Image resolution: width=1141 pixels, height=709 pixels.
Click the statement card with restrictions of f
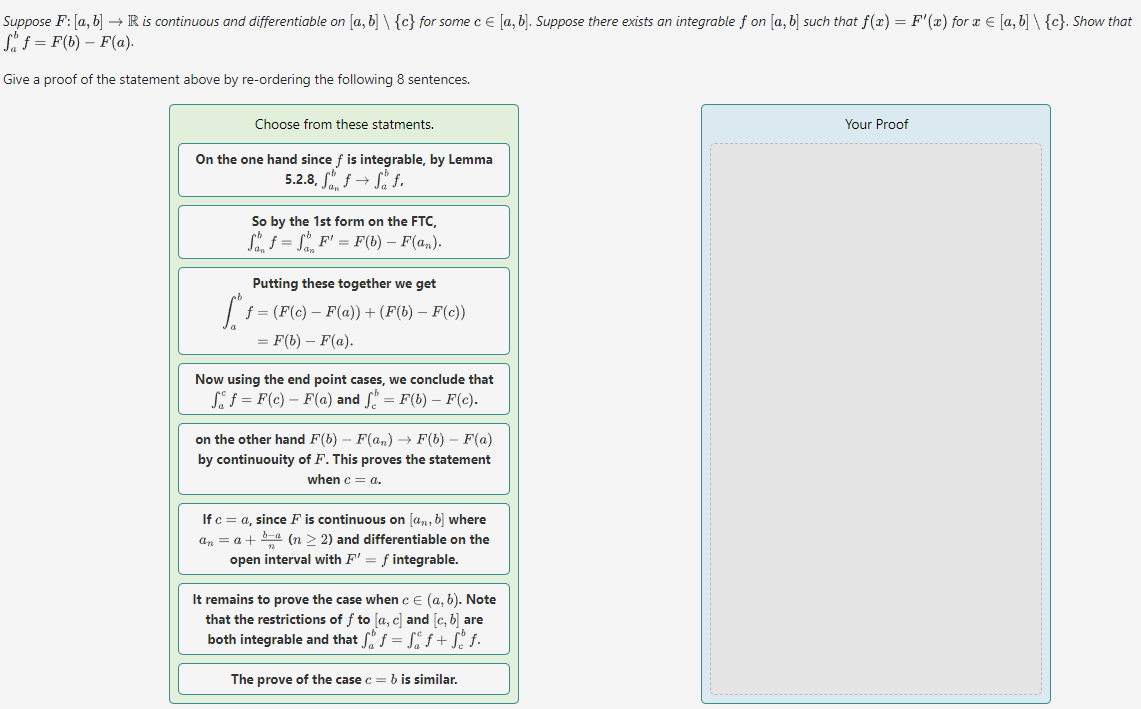click(x=344, y=618)
